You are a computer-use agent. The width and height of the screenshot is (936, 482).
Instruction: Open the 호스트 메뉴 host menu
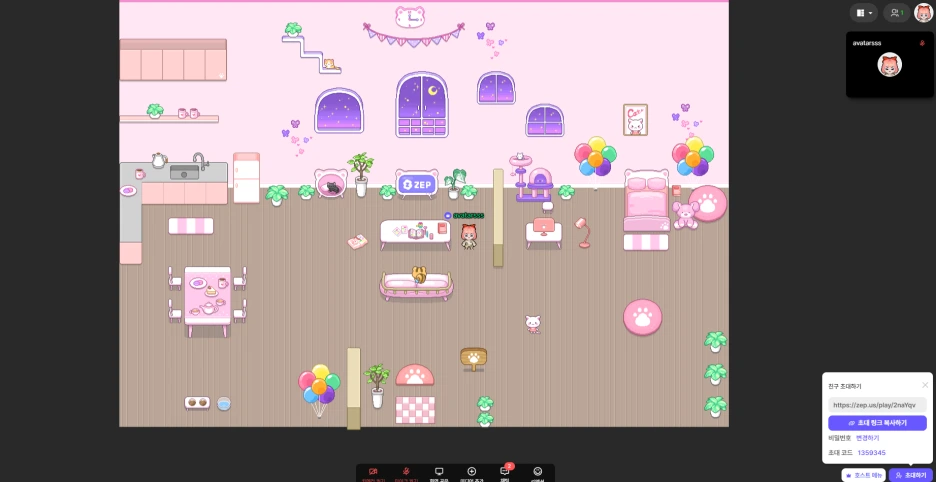click(863, 475)
